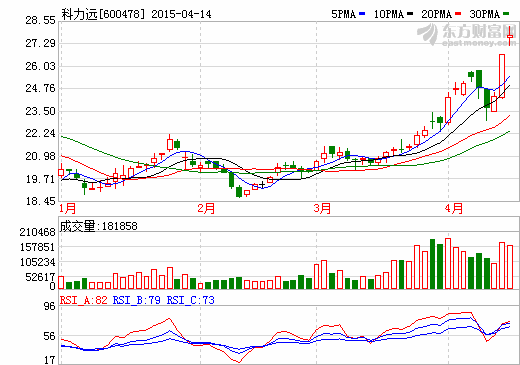Click the date 2015-04-14 in the title
520x365 pixels.
(x=181, y=14)
